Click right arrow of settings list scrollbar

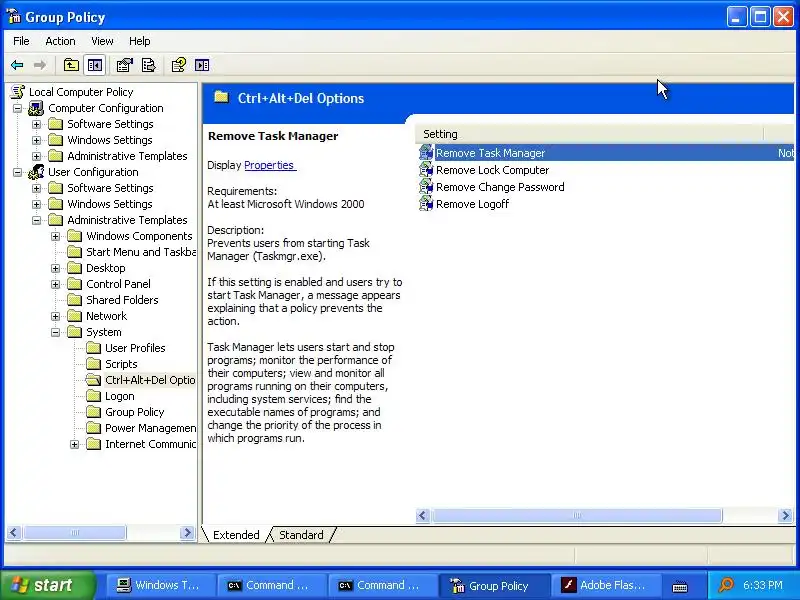785,515
